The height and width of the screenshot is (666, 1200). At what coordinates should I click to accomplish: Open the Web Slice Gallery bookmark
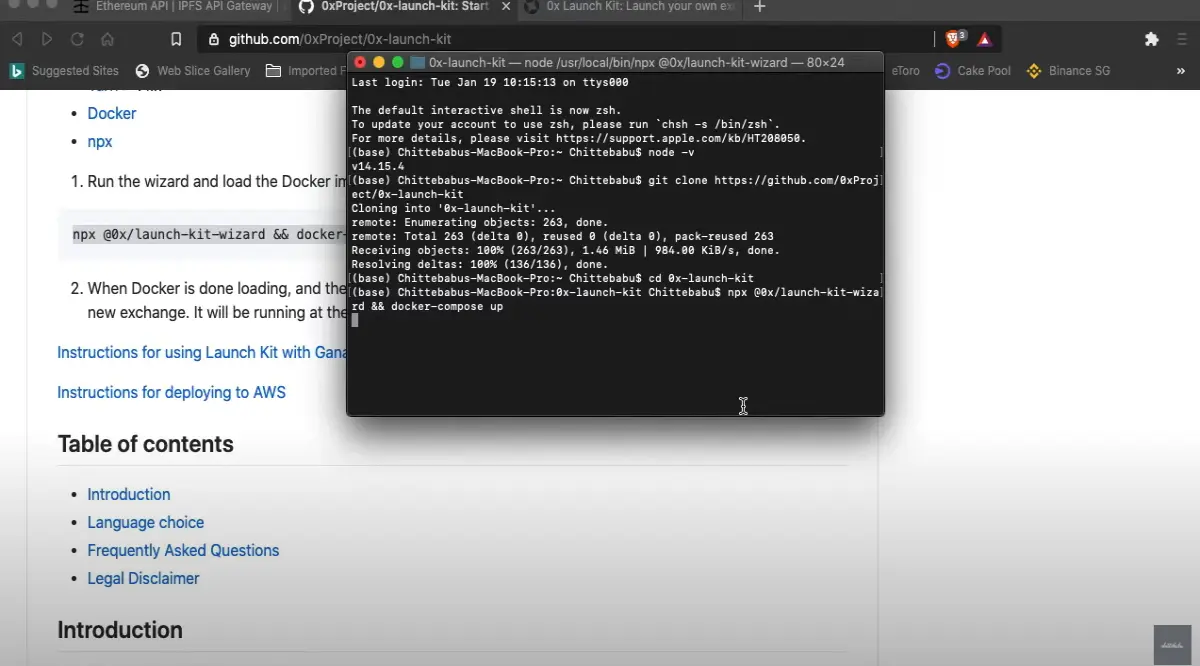click(193, 71)
